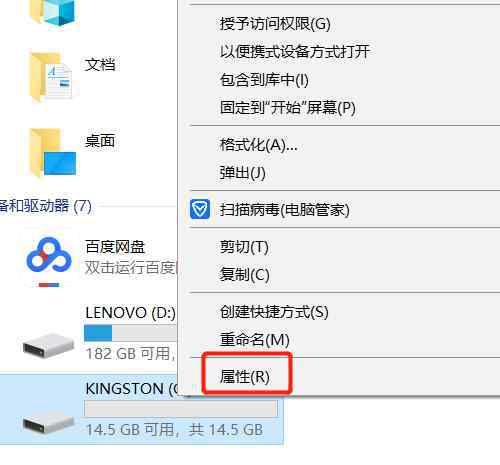
Task: Collapse the 设备和驱动器 (7) group header
Action: coord(45,206)
